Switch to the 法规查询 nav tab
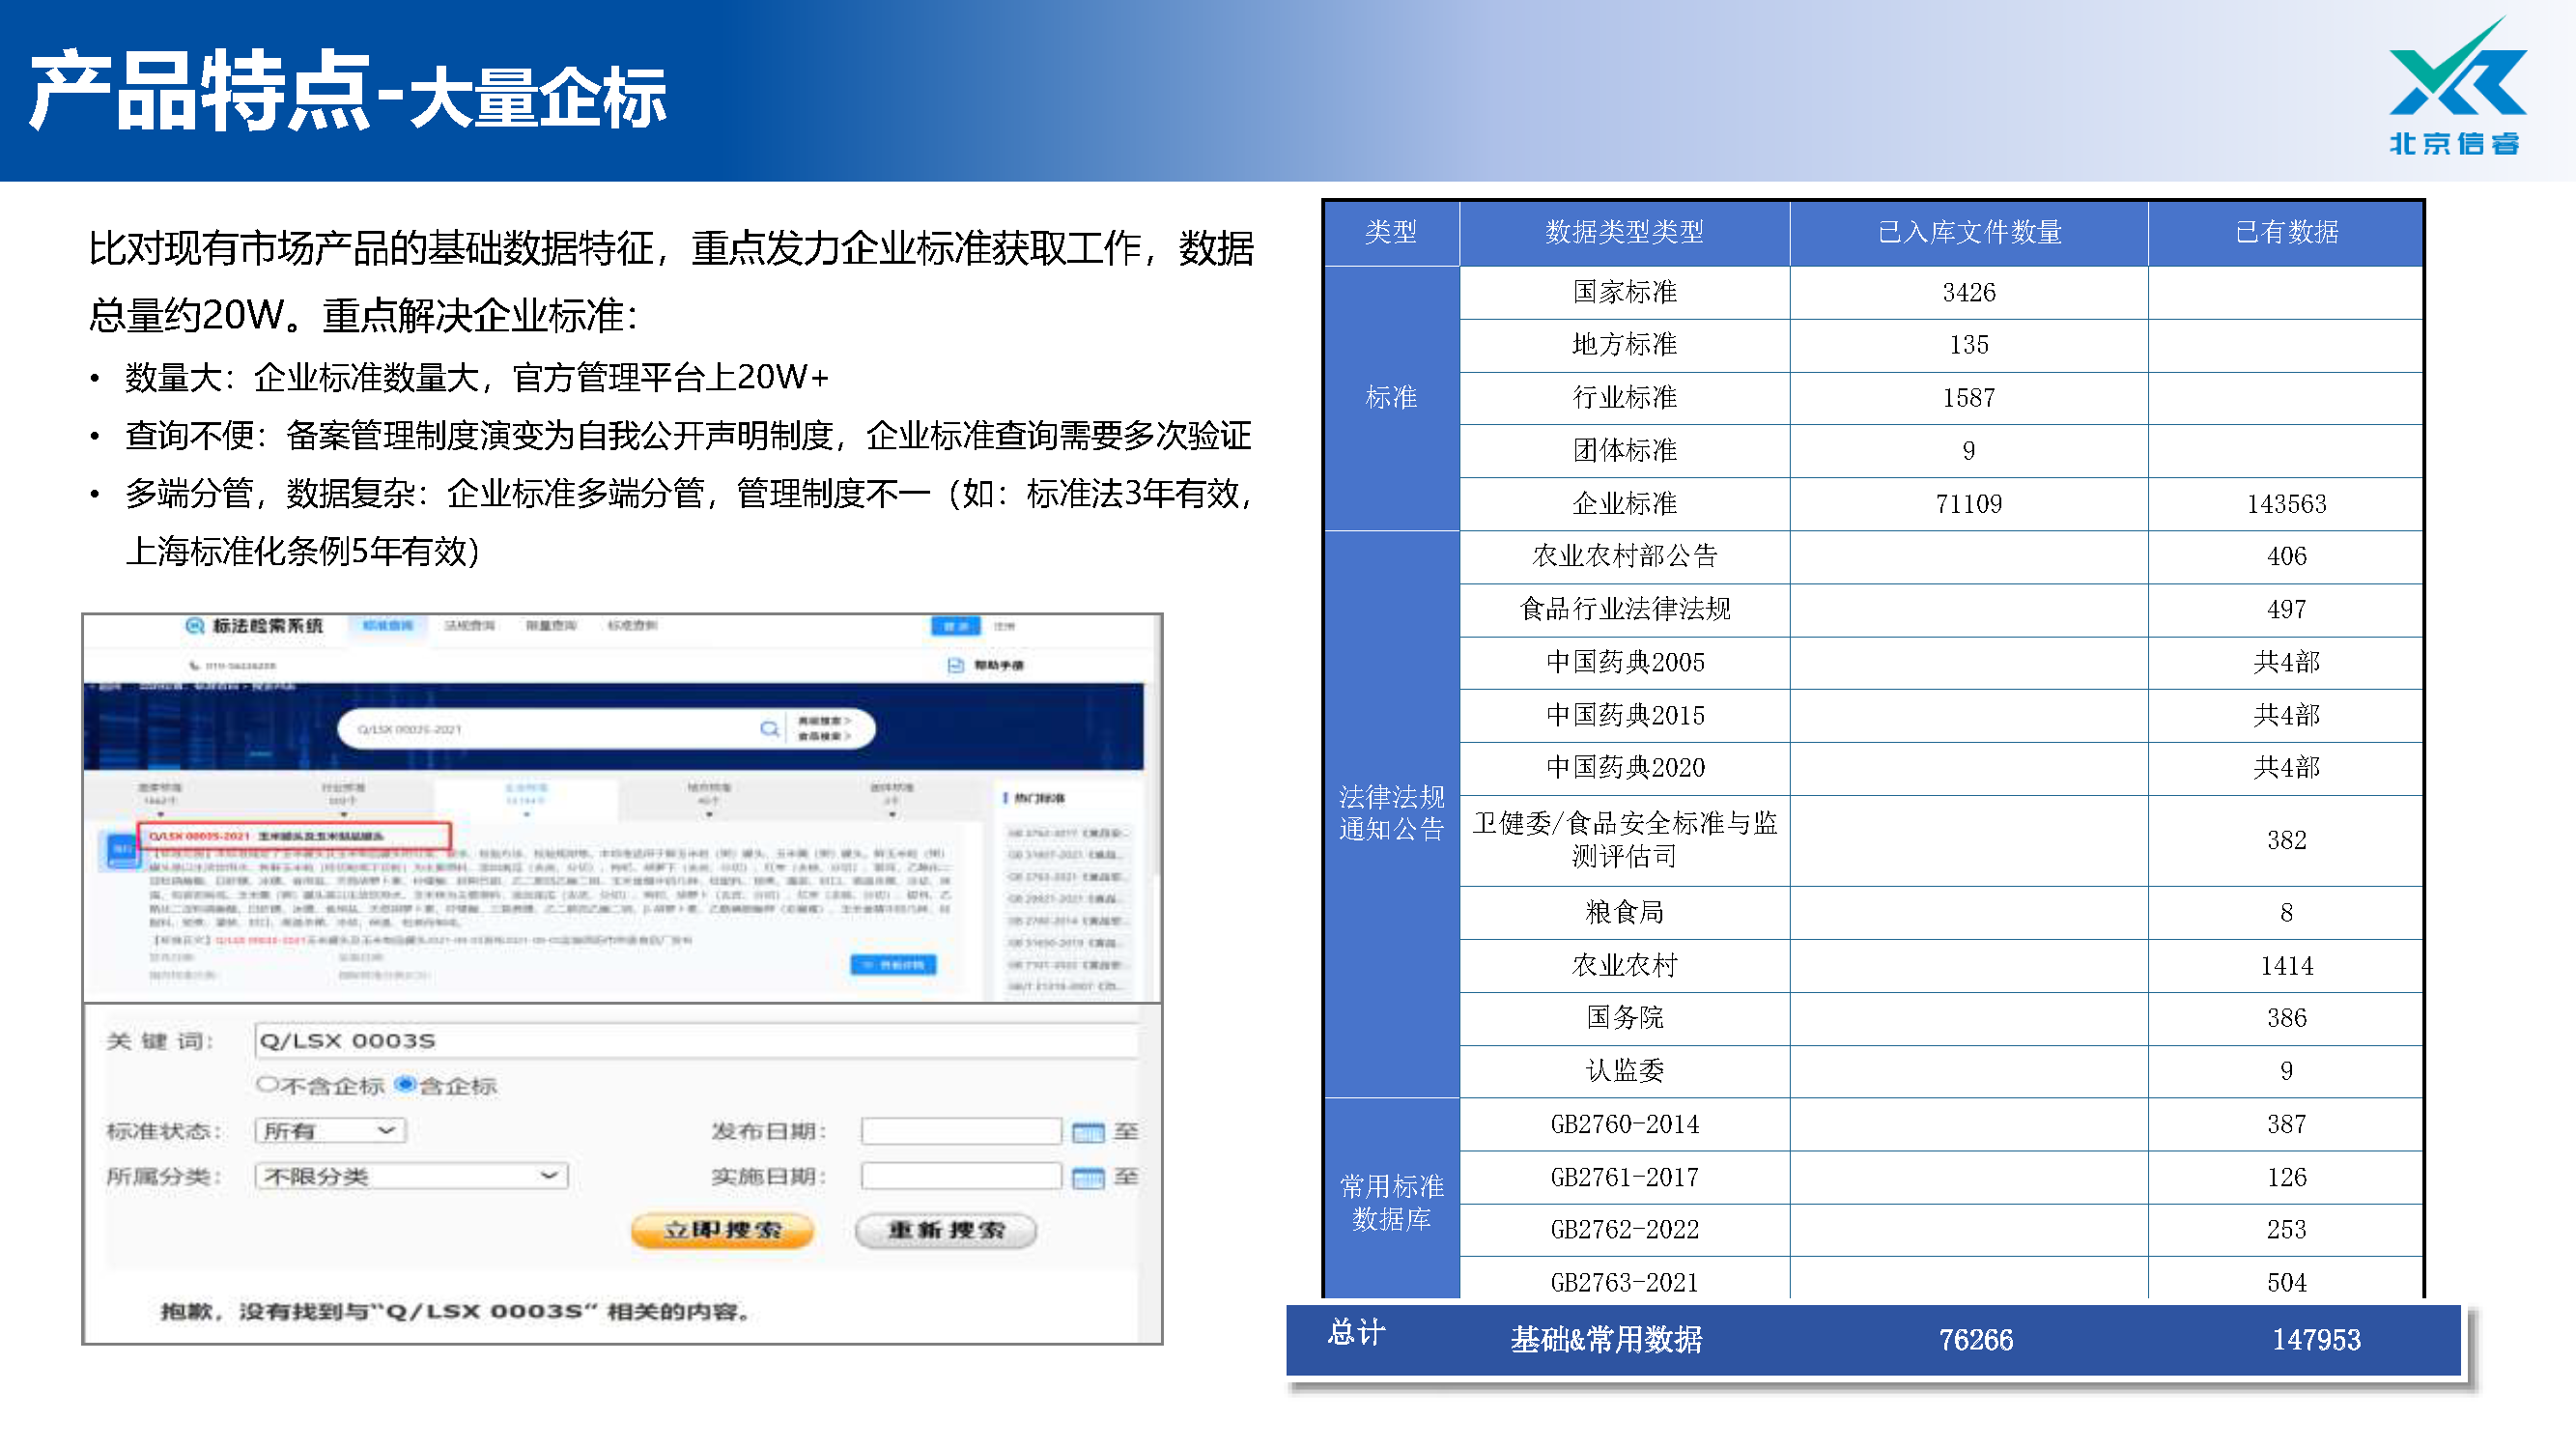Screen dimensions: 2576x1449 [x=469, y=626]
